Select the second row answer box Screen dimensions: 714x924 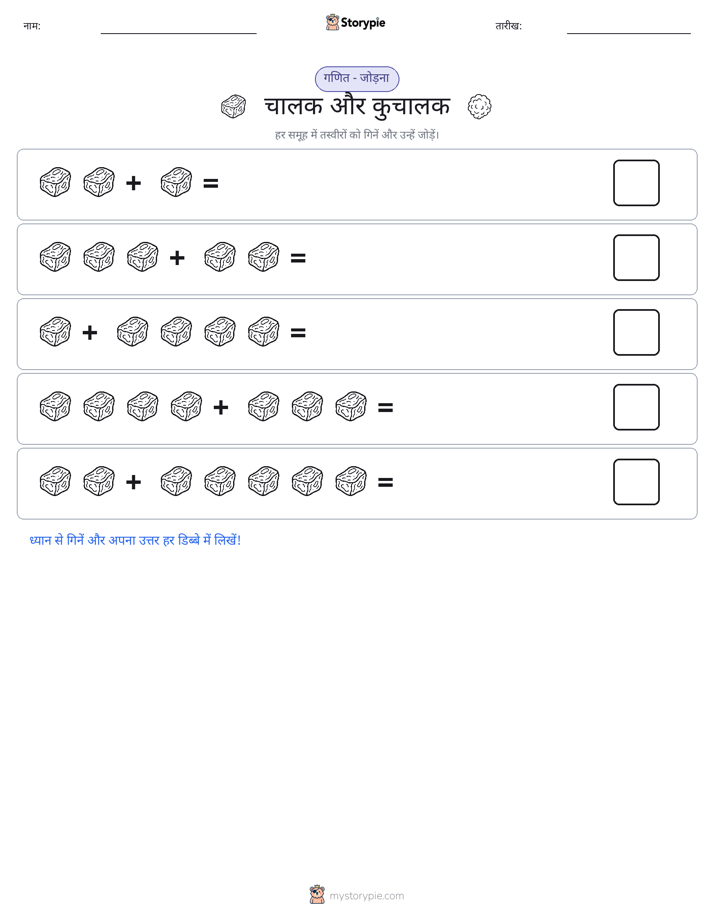(x=636, y=258)
